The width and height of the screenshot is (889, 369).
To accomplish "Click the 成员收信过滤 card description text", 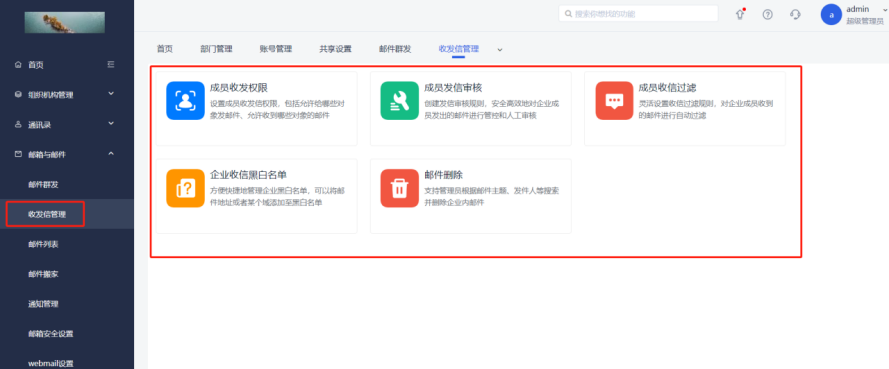I will 706,109.
